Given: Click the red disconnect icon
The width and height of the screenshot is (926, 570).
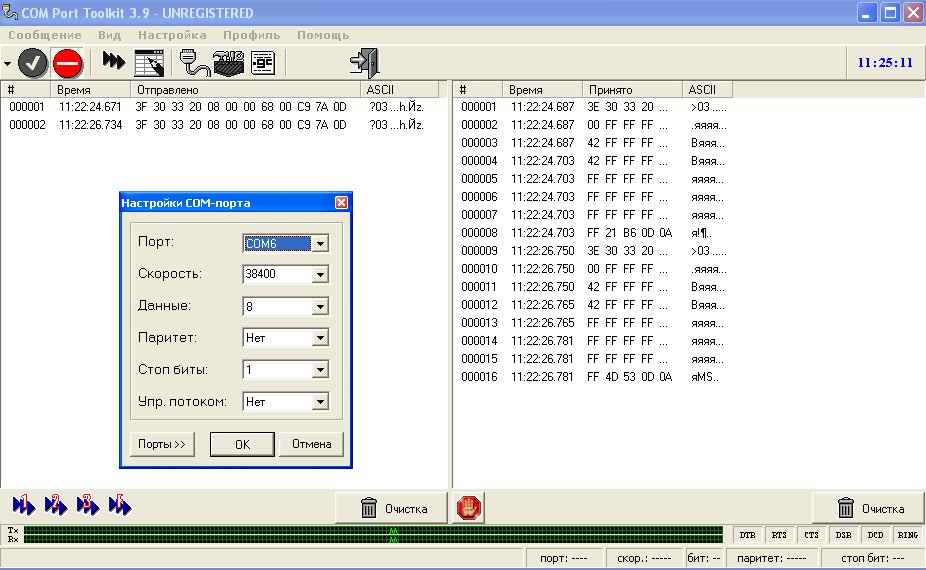Looking at the screenshot, I should pyautogui.click(x=67, y=63).
